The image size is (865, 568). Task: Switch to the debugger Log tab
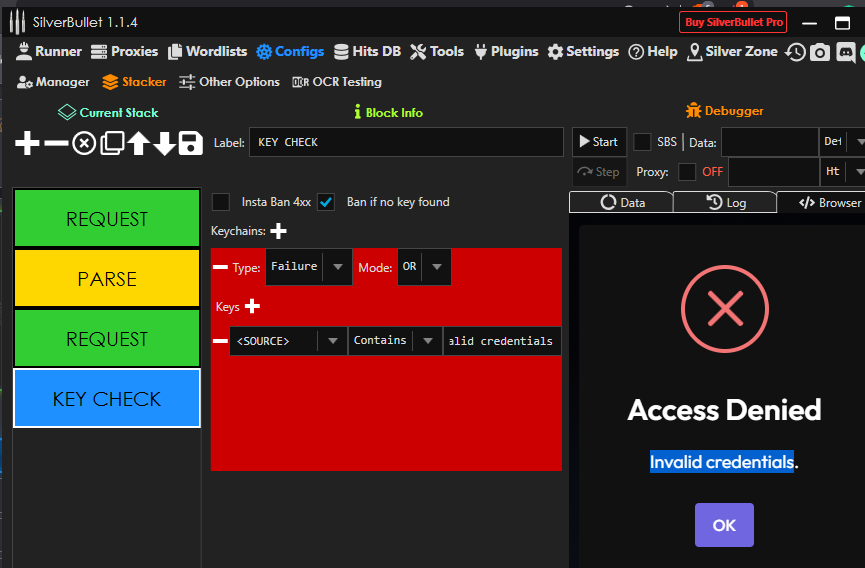point(725,202)
